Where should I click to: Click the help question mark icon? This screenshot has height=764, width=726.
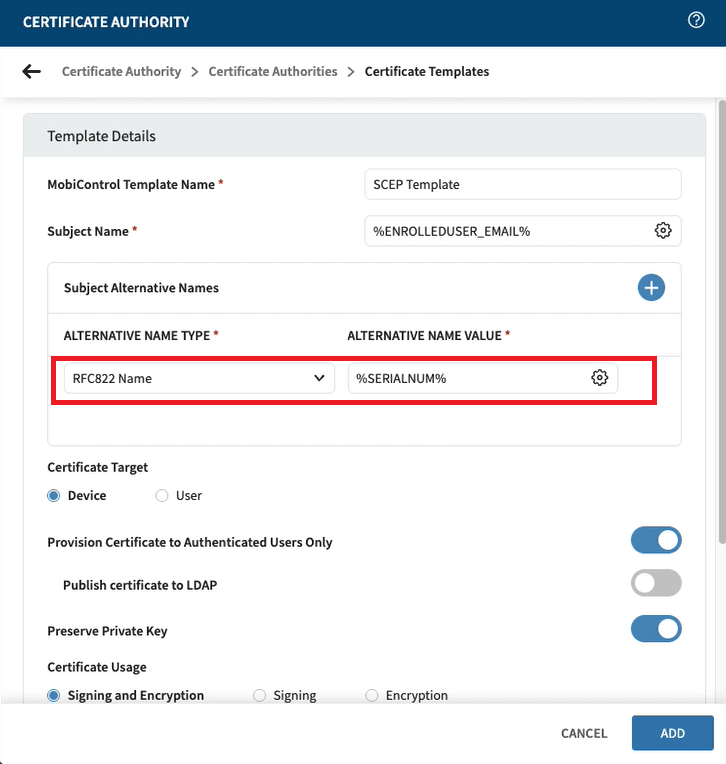pos(697,20)
